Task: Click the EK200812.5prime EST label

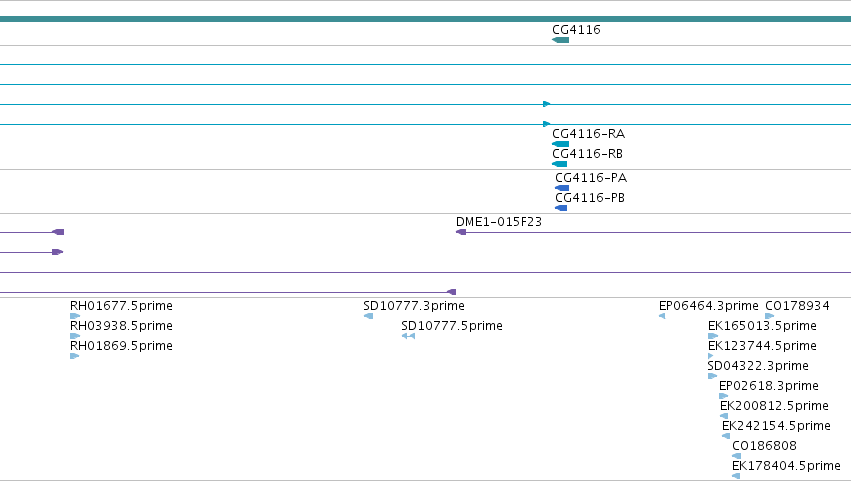Action: [x=774, y=406]
